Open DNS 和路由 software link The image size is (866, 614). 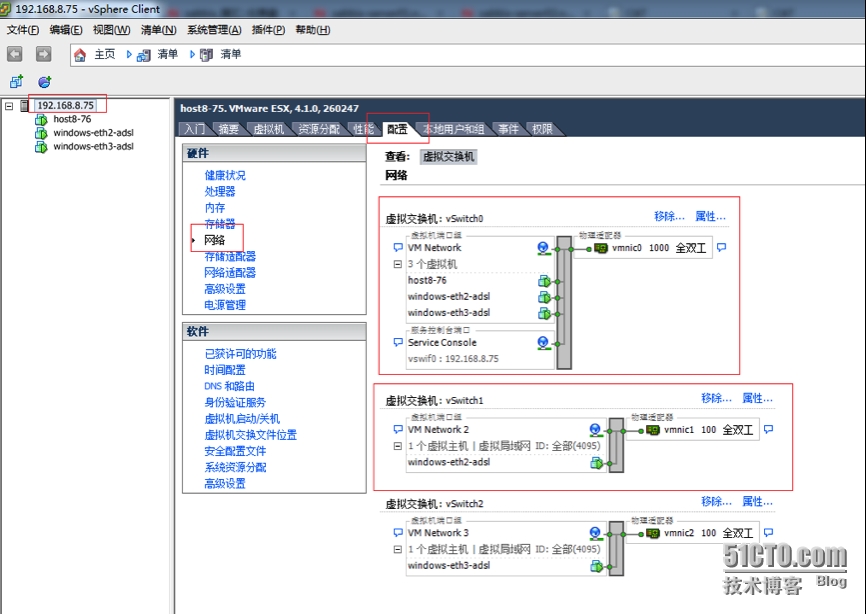(229, 387)
